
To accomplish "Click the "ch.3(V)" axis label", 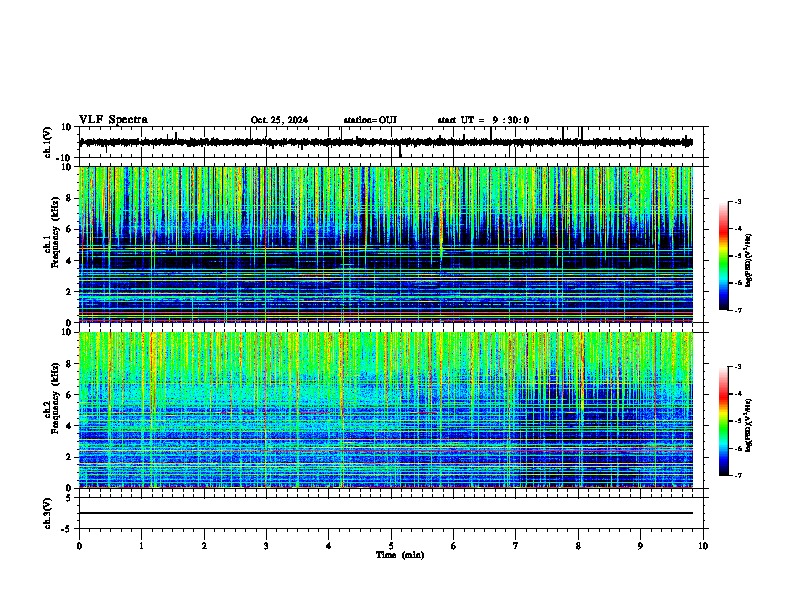I will coord(47,514).
